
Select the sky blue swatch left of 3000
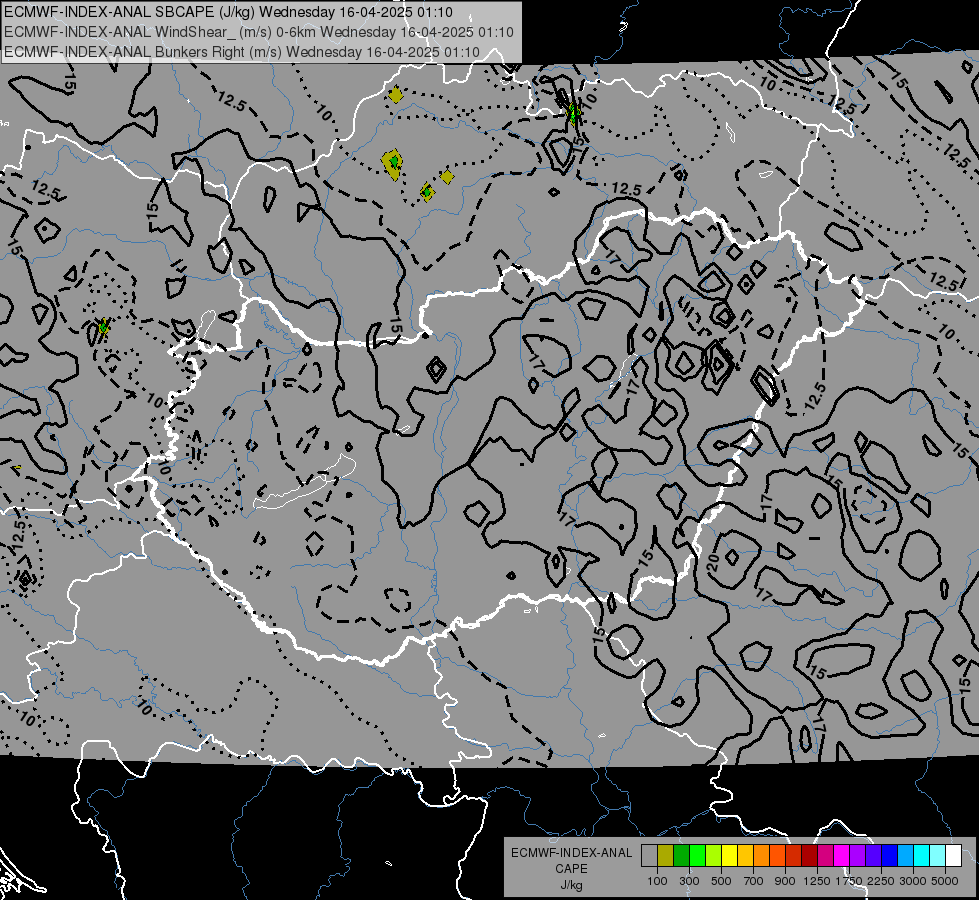[x=906, y=856]
